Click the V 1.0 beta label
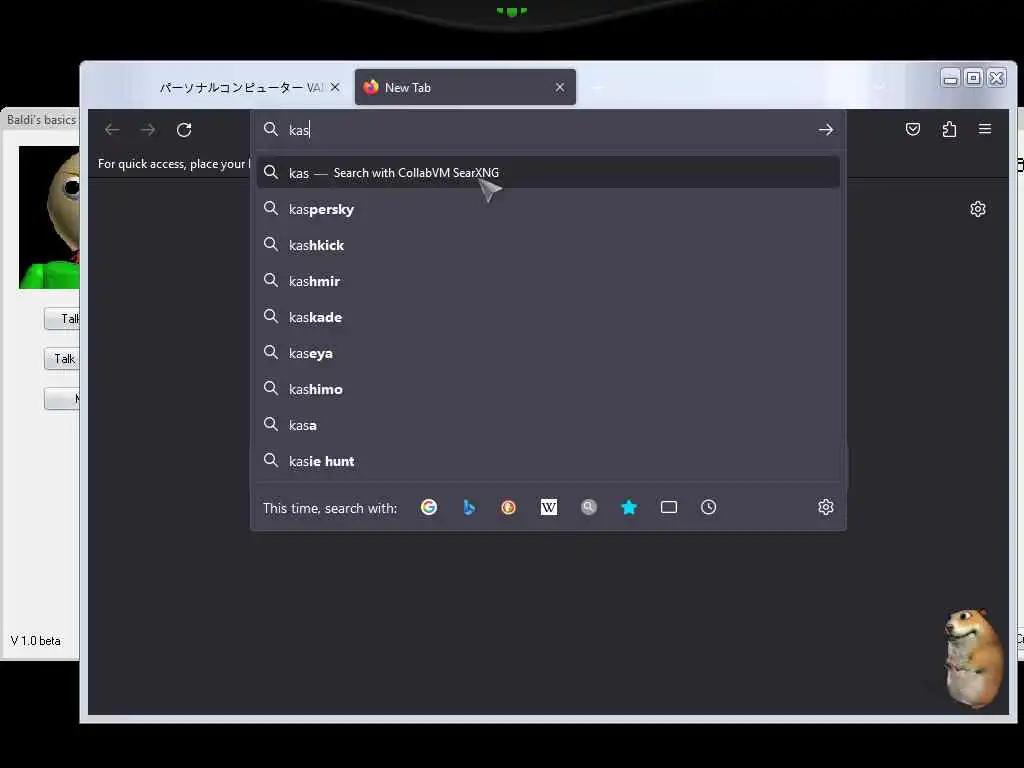The height and width of the screenshot is (768, 1024). click(x=36, y=641)
